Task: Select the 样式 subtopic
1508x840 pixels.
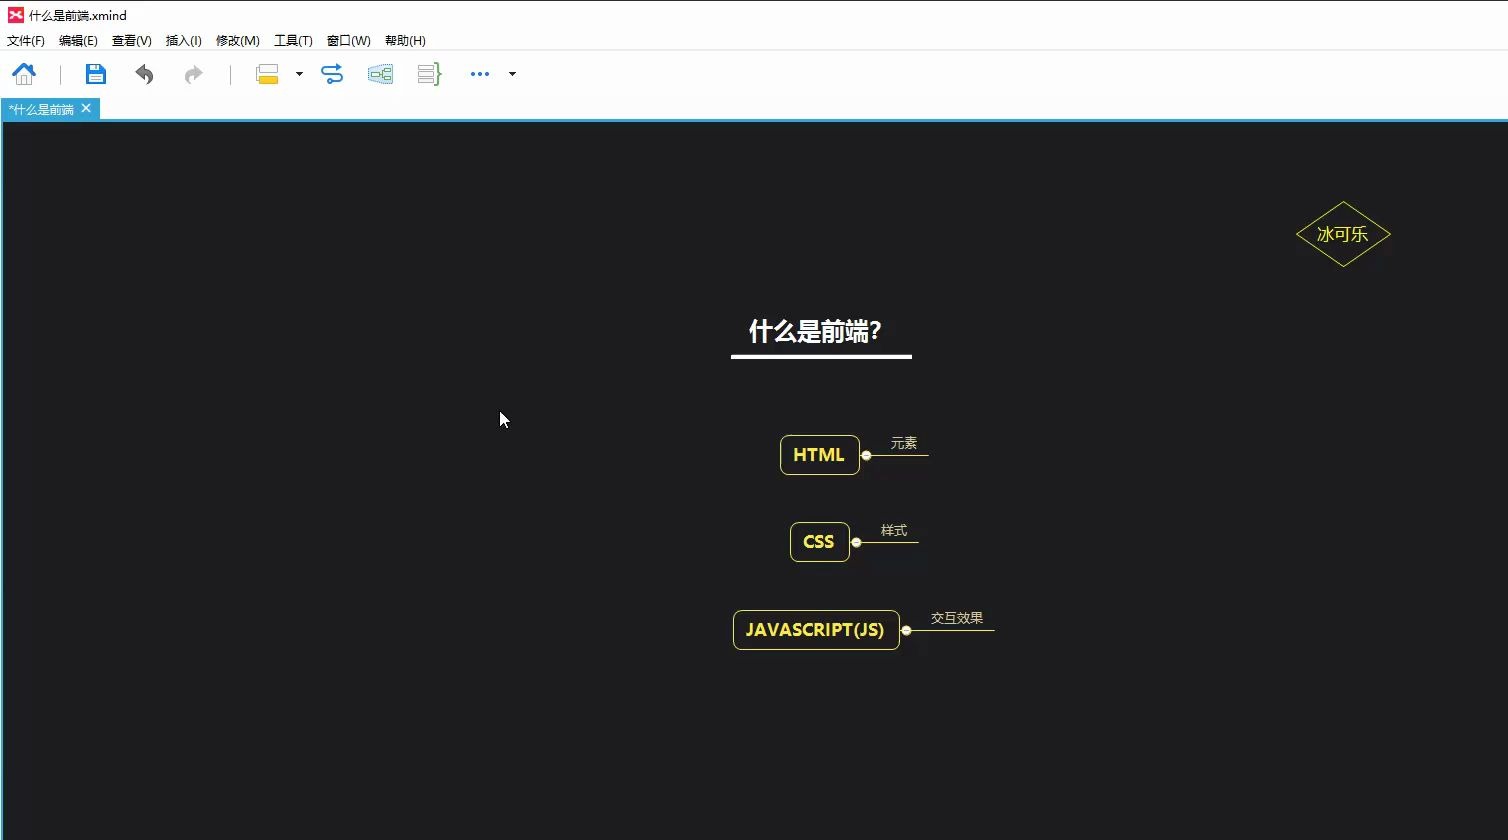Action: pyautogui.click(x=894, y=531)
